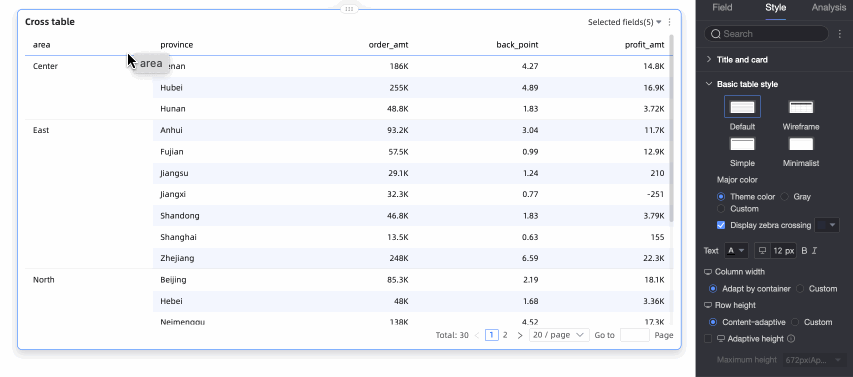Choose Custom major color option

721,208
